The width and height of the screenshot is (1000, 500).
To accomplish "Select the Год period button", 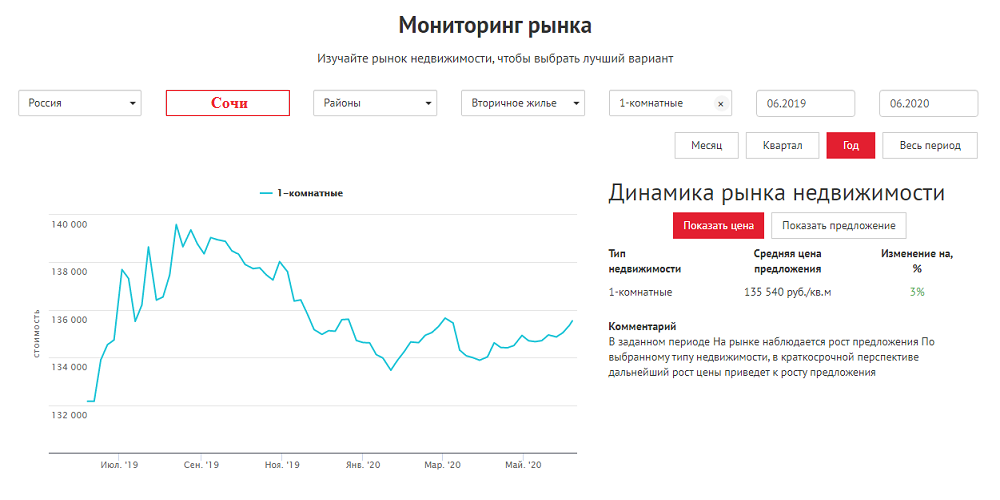I will click(850, 145).
